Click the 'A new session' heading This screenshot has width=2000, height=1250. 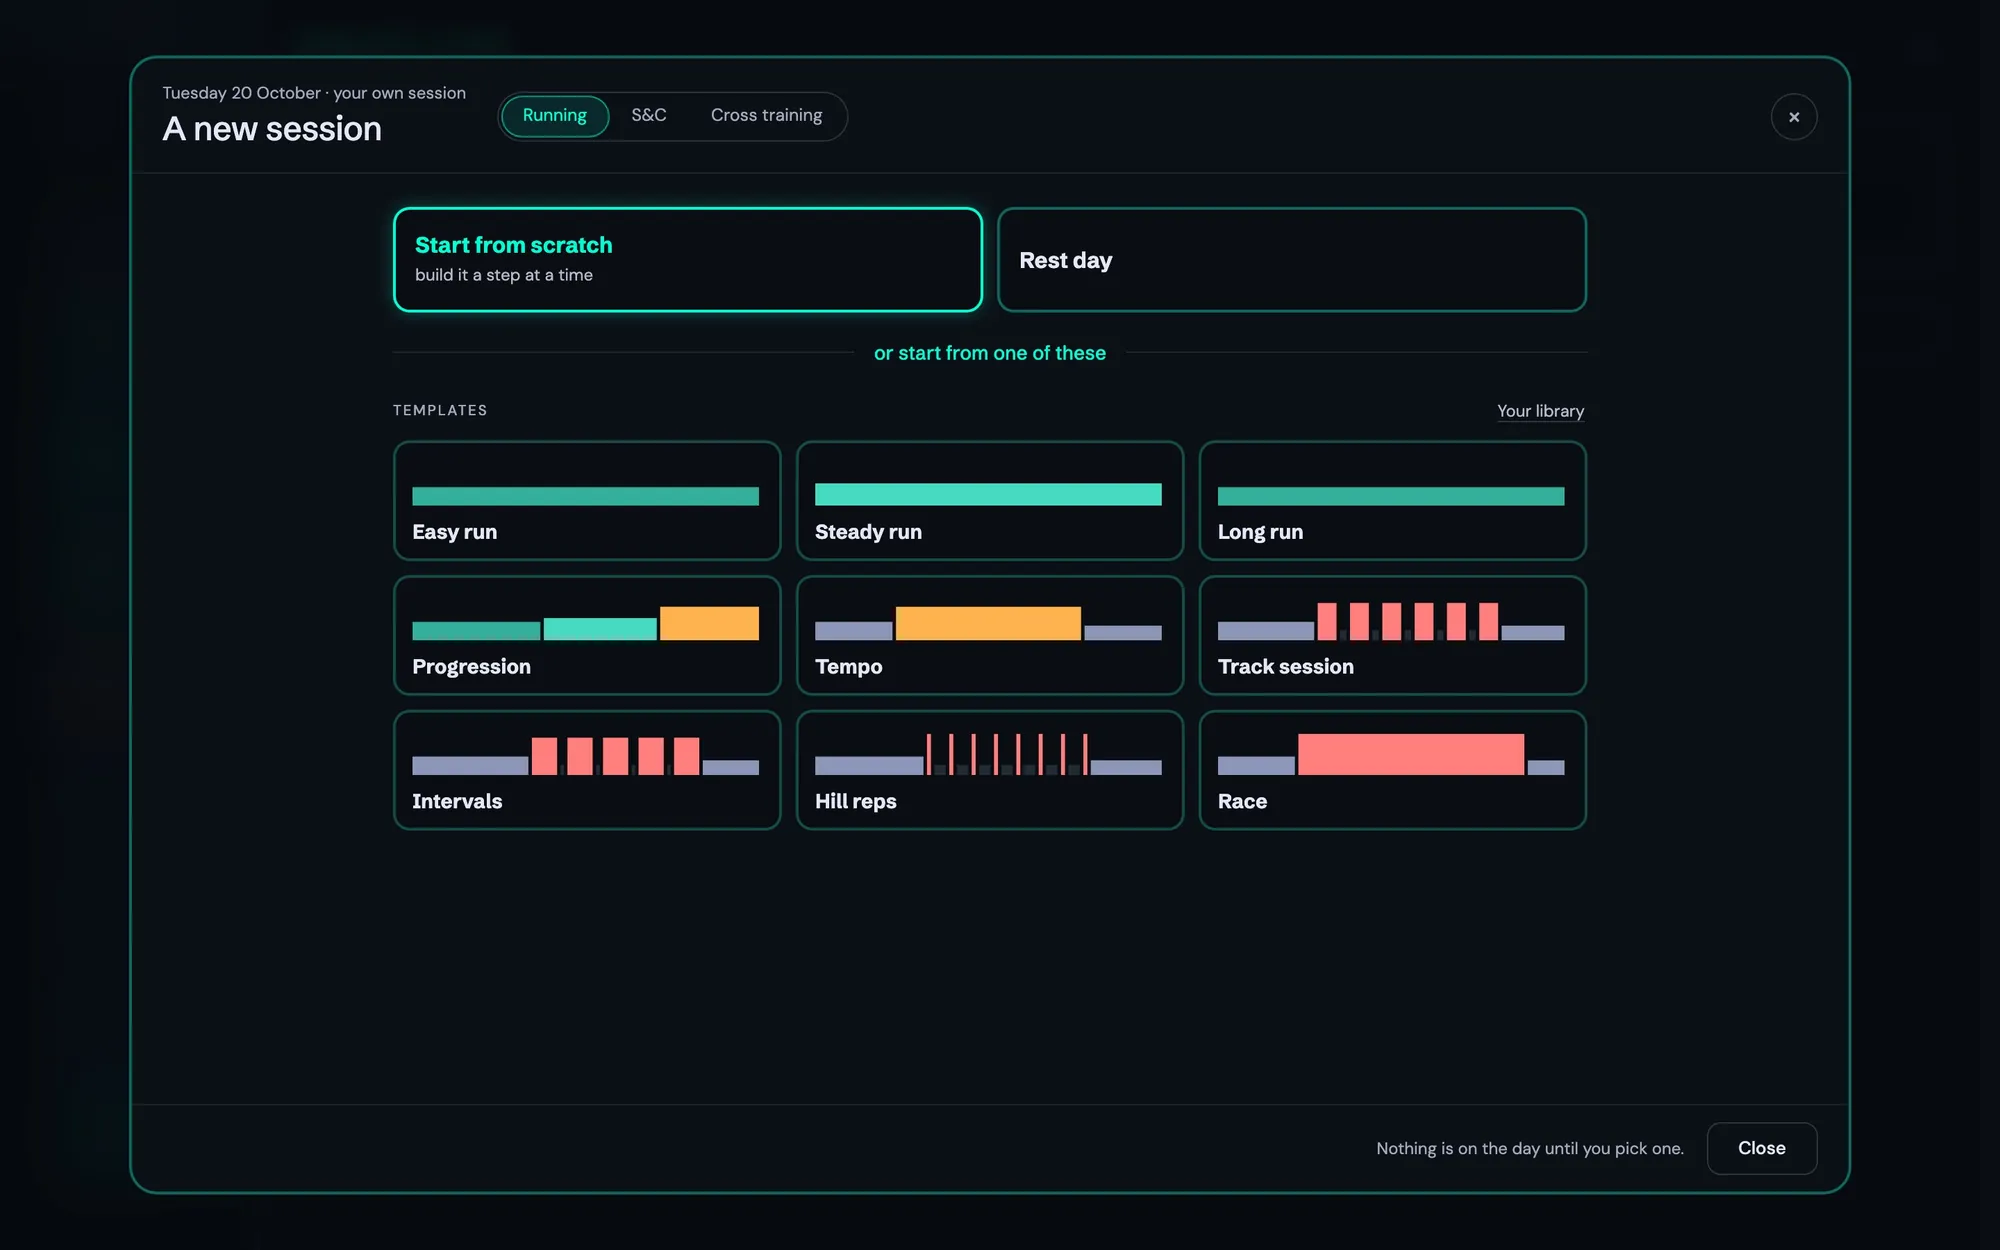pos(272,129)
